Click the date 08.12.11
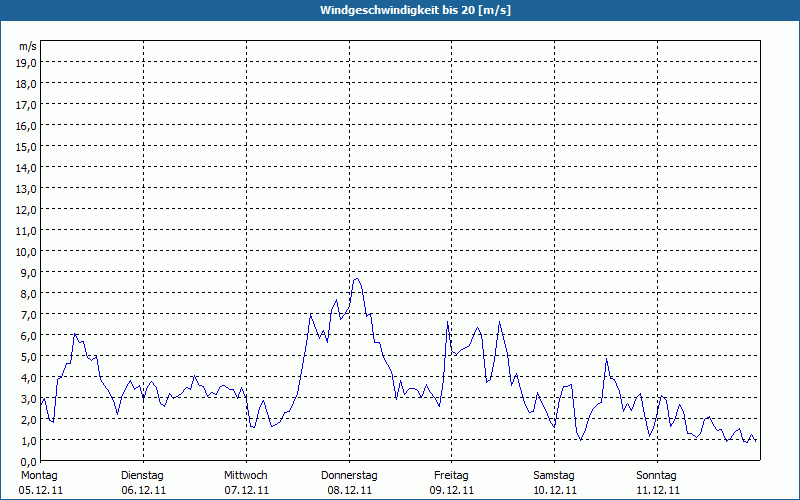 click(349, 491)
